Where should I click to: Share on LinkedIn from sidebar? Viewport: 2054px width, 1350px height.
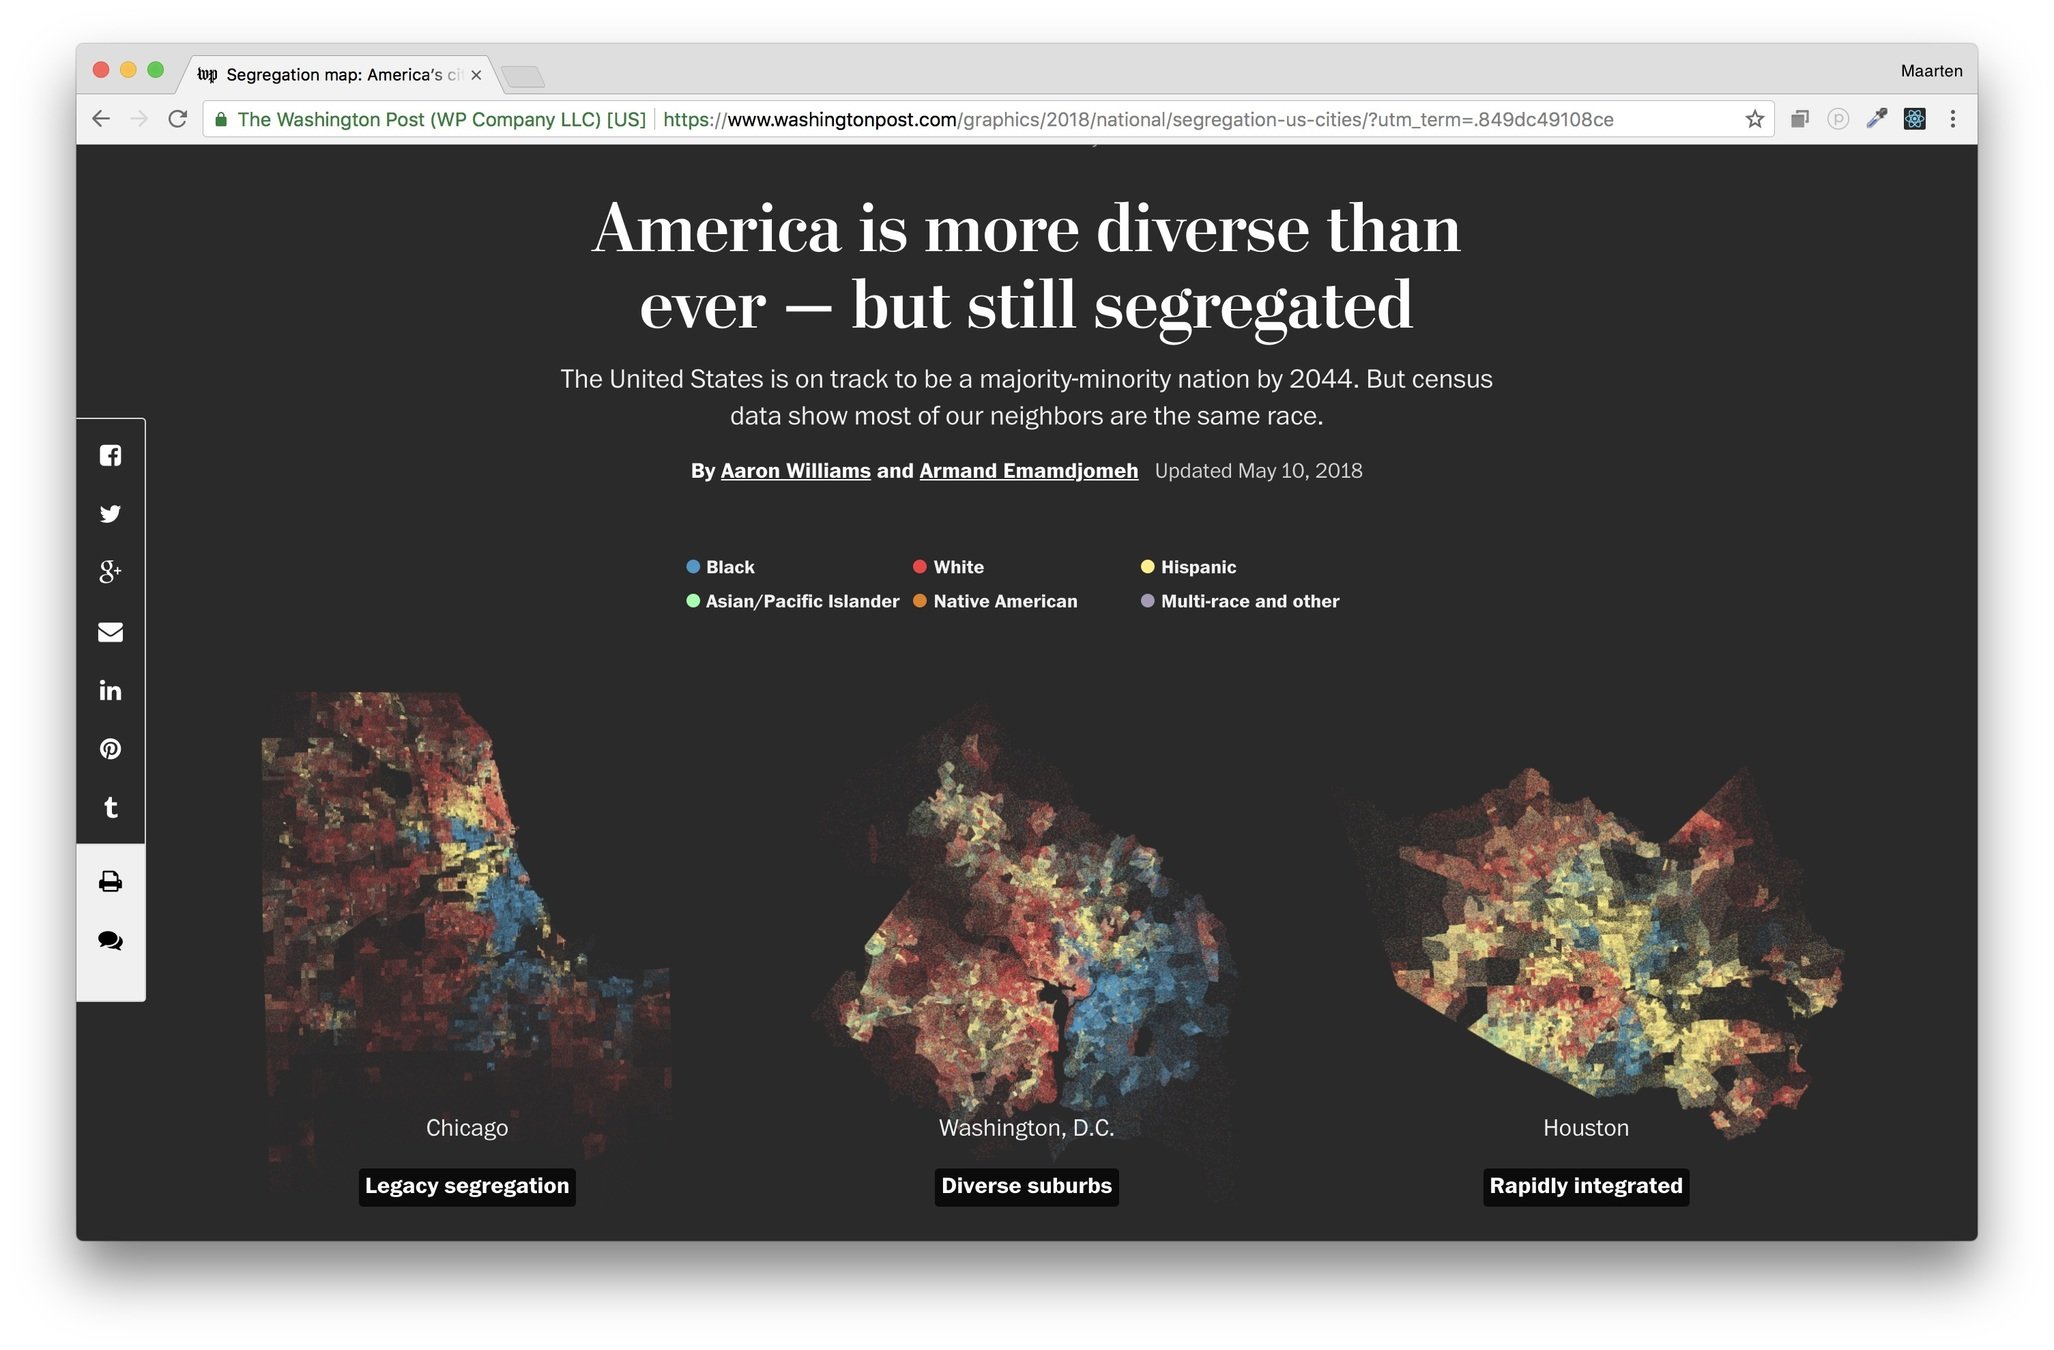pos(110,691)
